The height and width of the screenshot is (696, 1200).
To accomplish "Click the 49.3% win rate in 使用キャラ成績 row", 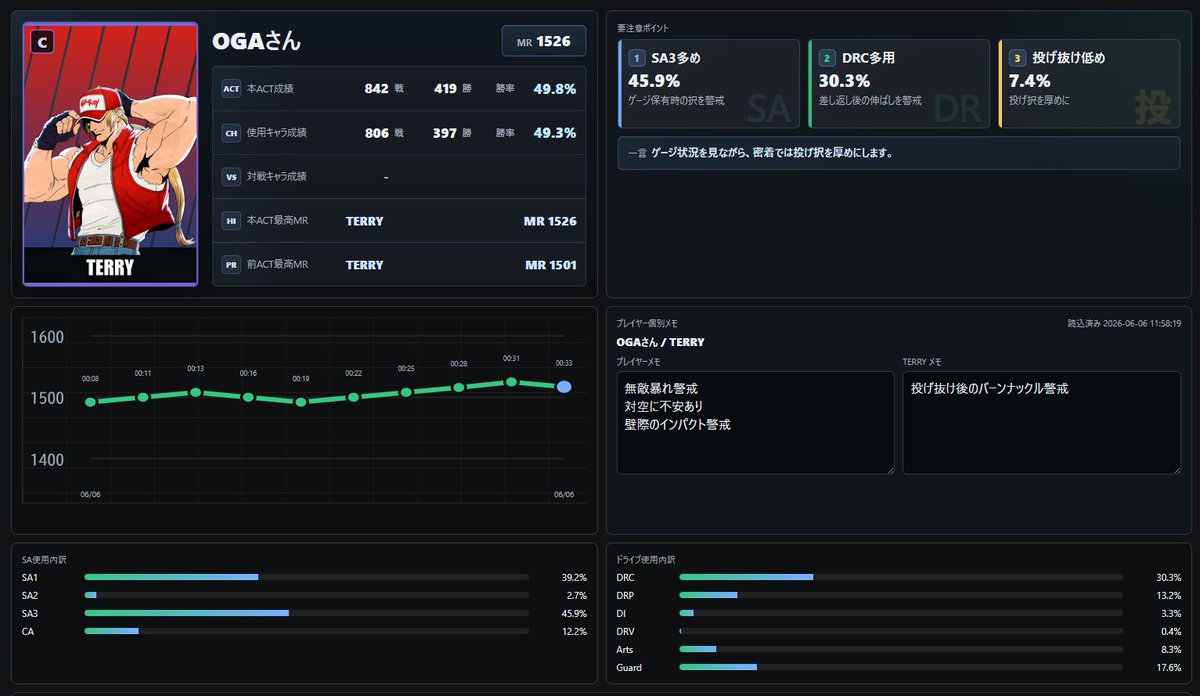I will point(555,133).
